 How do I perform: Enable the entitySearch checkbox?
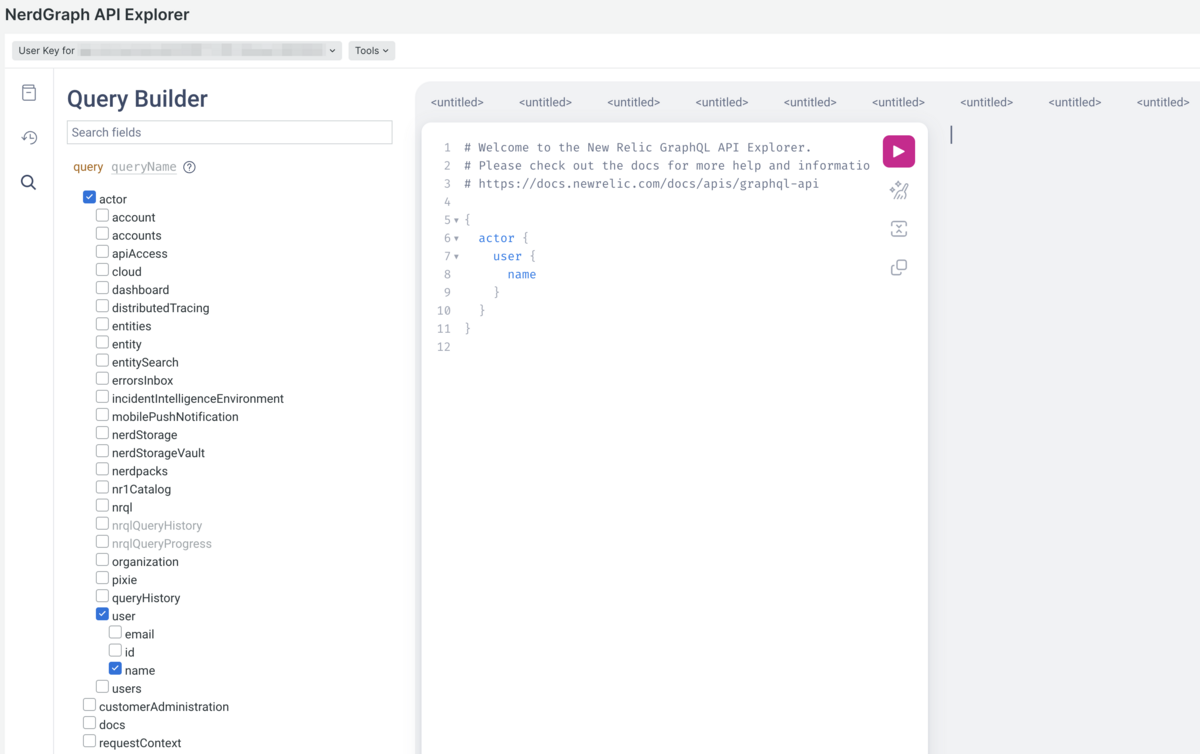[102, 361]
